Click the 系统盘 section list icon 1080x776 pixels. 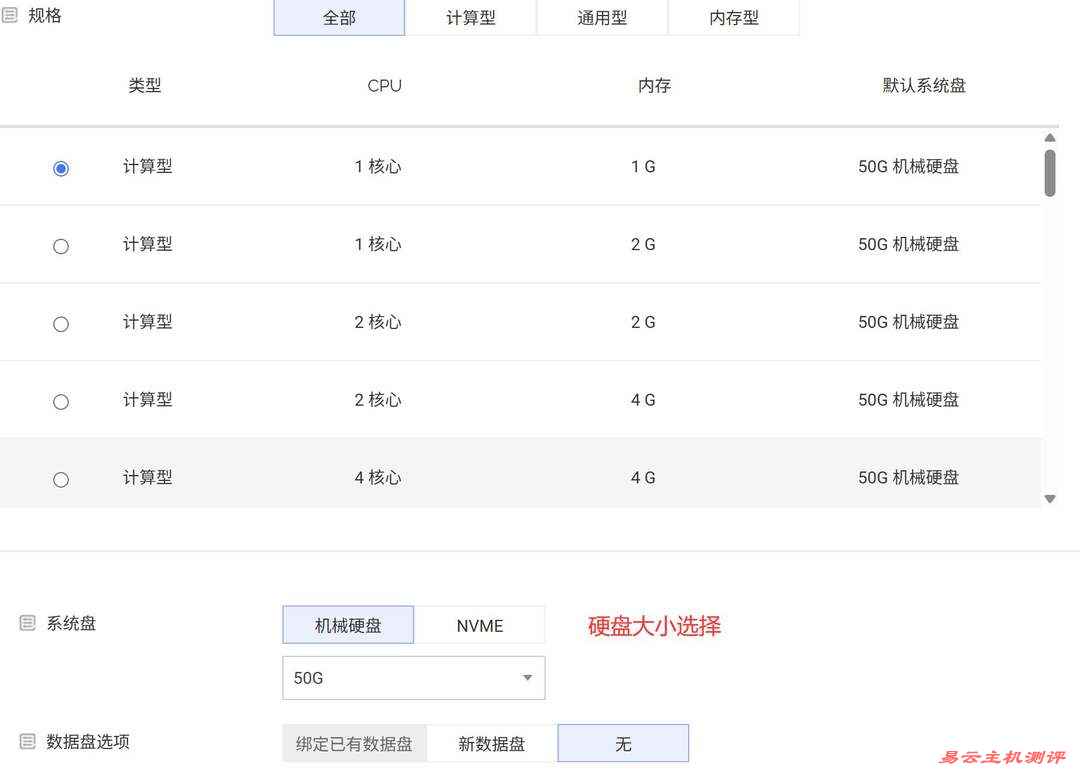(27, 621)
